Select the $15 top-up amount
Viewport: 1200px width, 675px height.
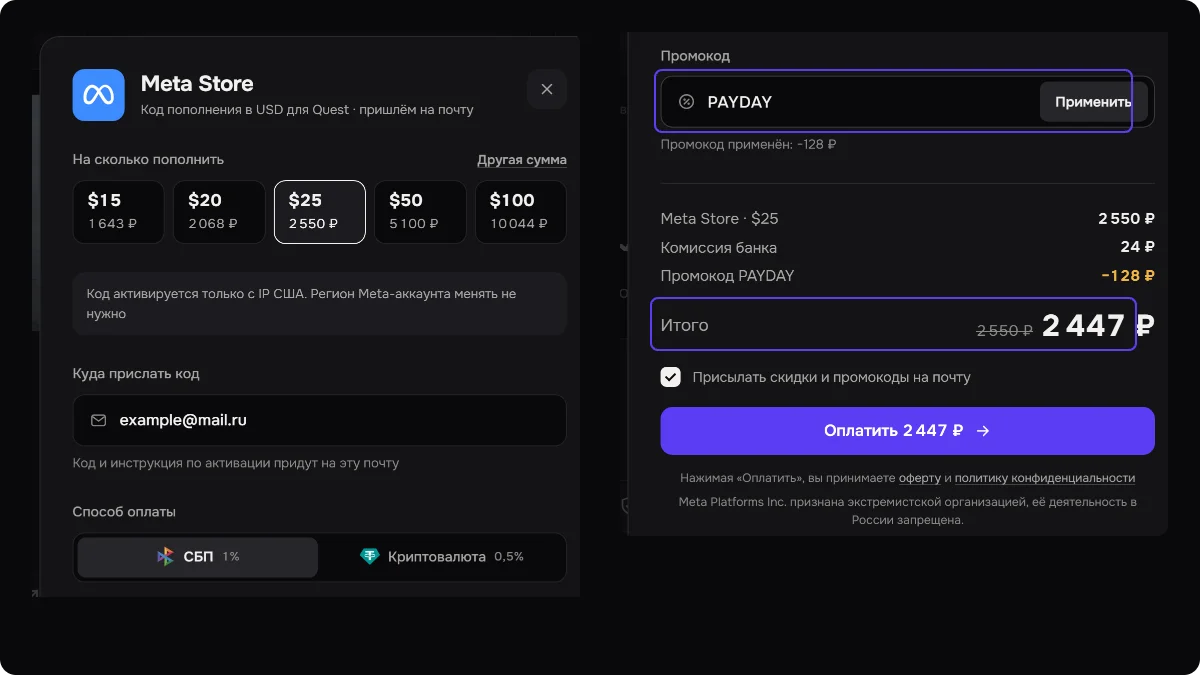(118, 212)
